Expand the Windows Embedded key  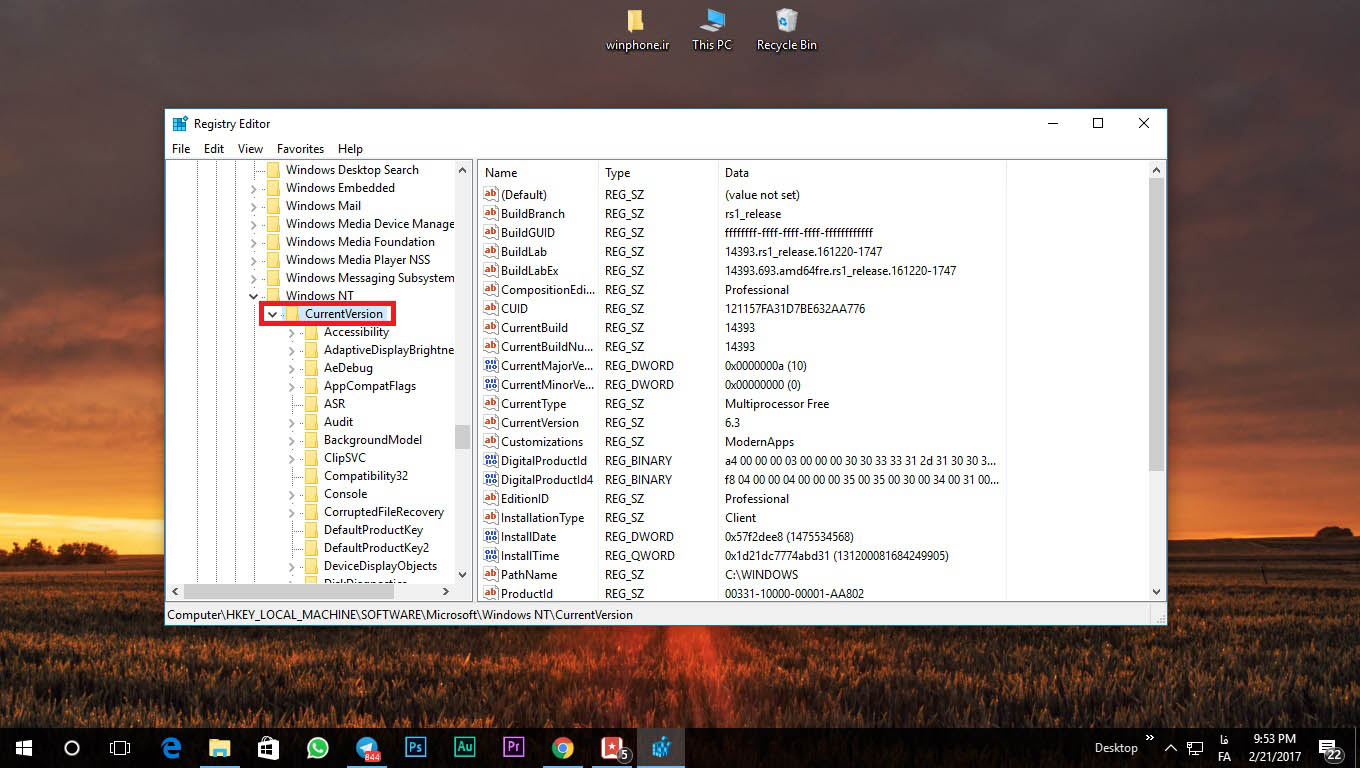253,188
